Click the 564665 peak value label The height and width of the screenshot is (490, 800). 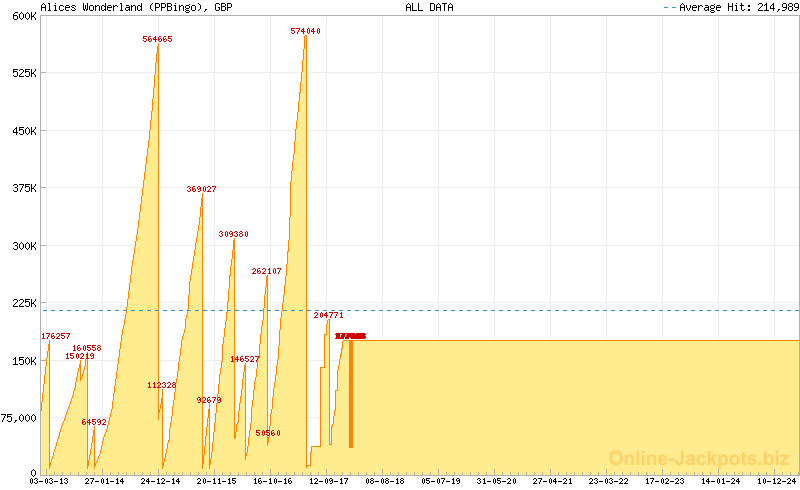click(x=157, y=39)
